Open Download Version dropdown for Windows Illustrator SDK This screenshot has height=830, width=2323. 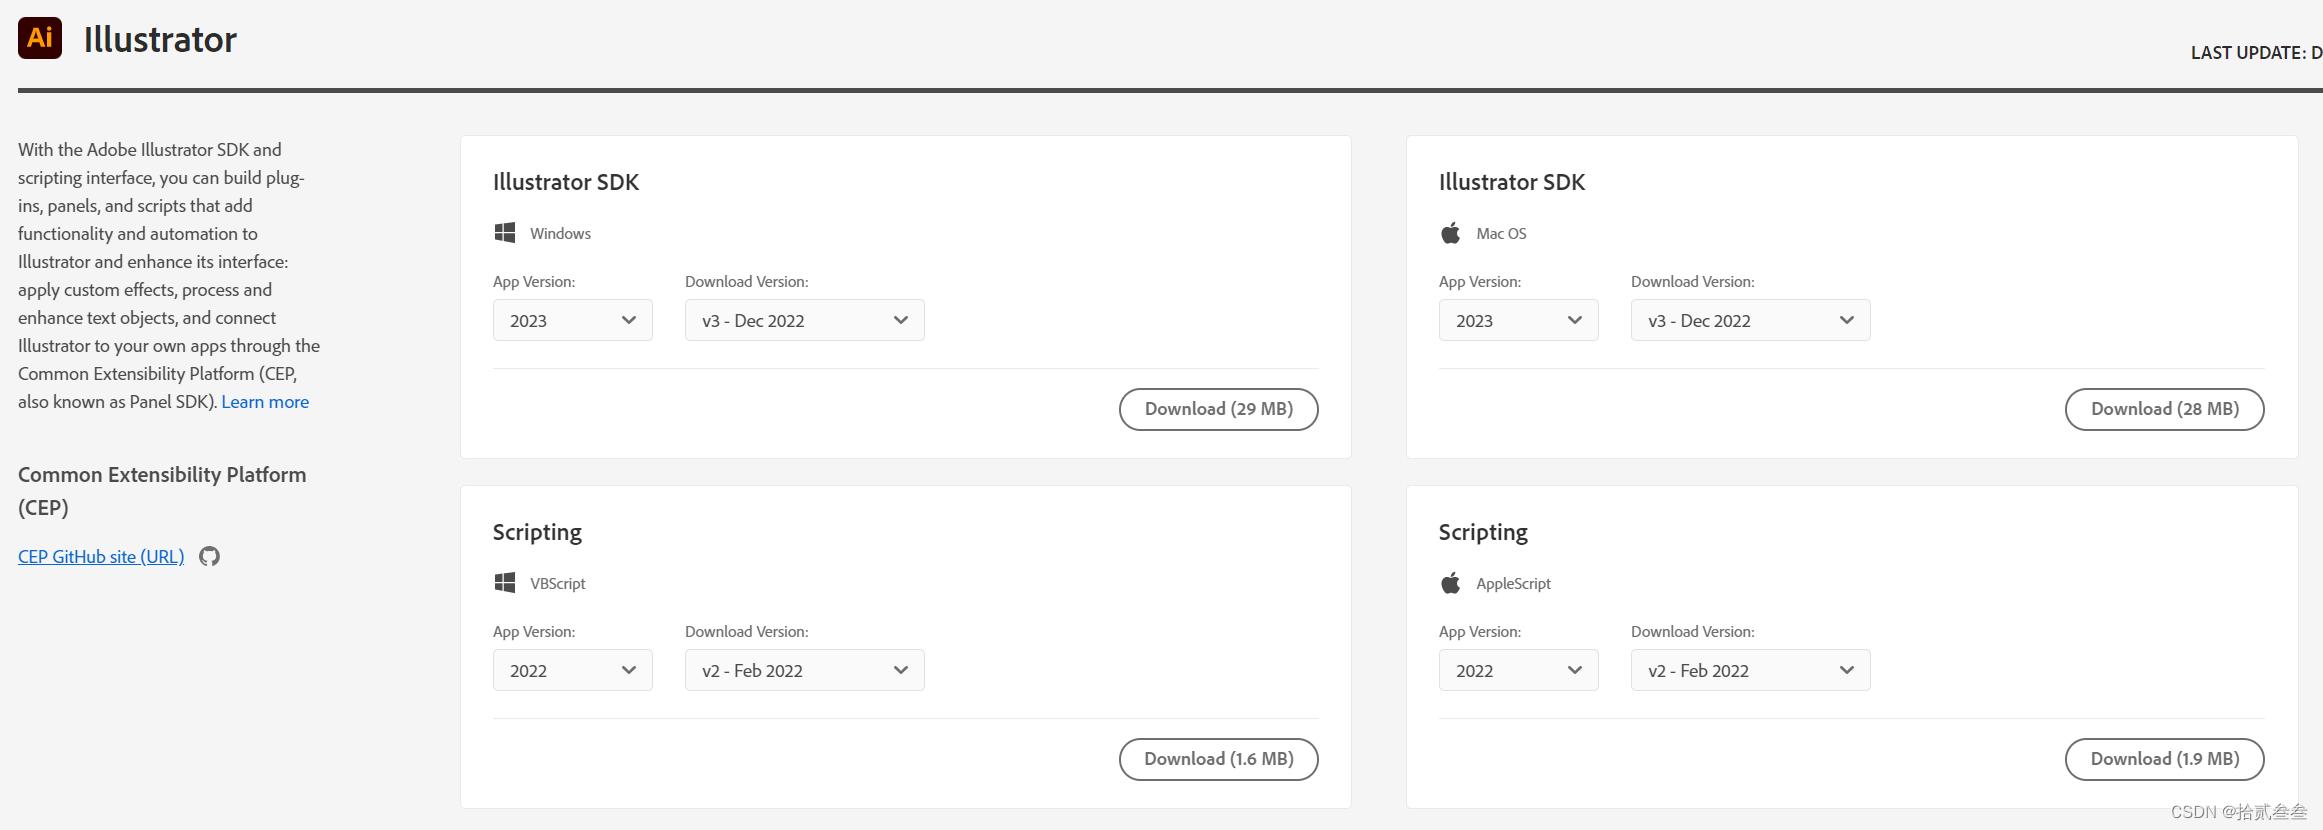[x=805, y=320]
